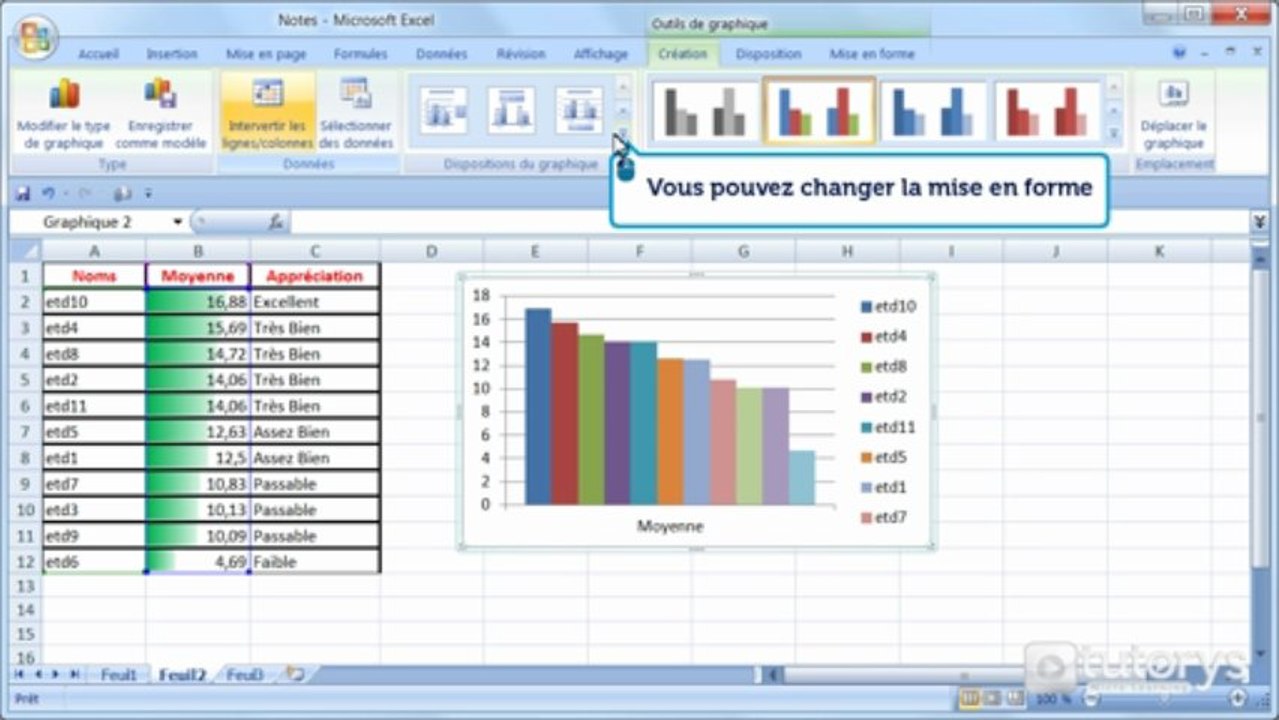Image resolution: width=1279 pixels, height=720 pixels.
Task: Click Intervertir les lignes/colonnes button
Action: [267, 113]
